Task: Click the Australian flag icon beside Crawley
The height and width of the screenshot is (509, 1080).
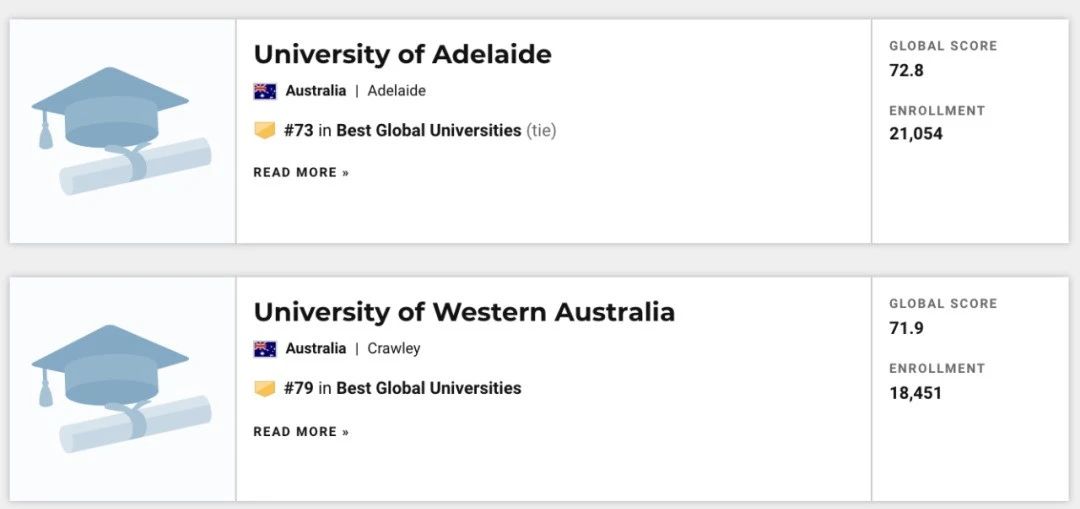Action: [x=264, y=349]
